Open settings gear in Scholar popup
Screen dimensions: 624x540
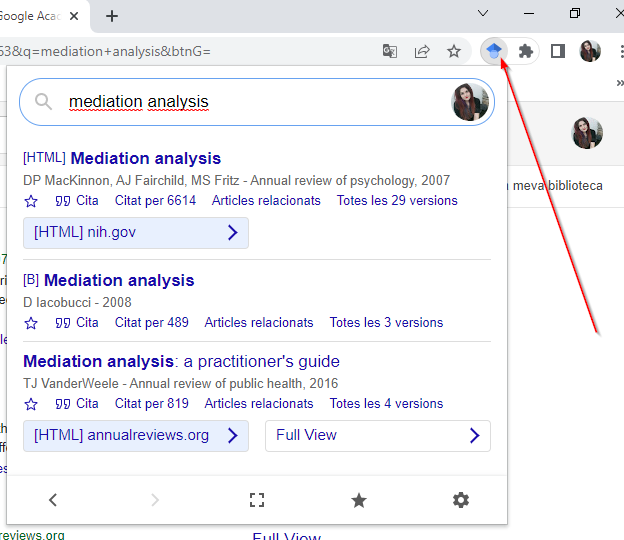[460, 500]
